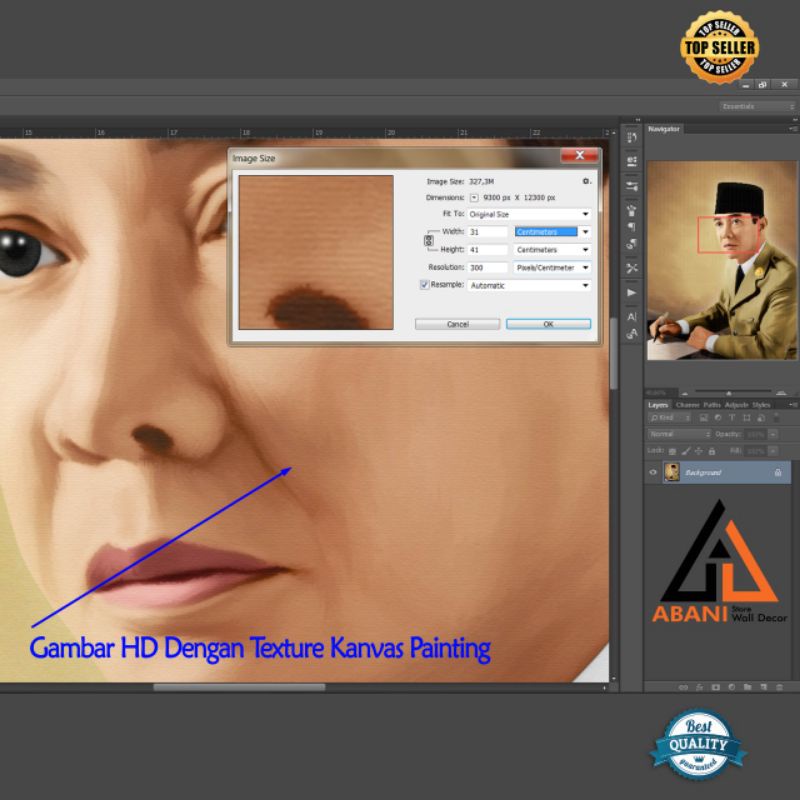
Task: Switch to the Paths tab
Action: (711, 404)
